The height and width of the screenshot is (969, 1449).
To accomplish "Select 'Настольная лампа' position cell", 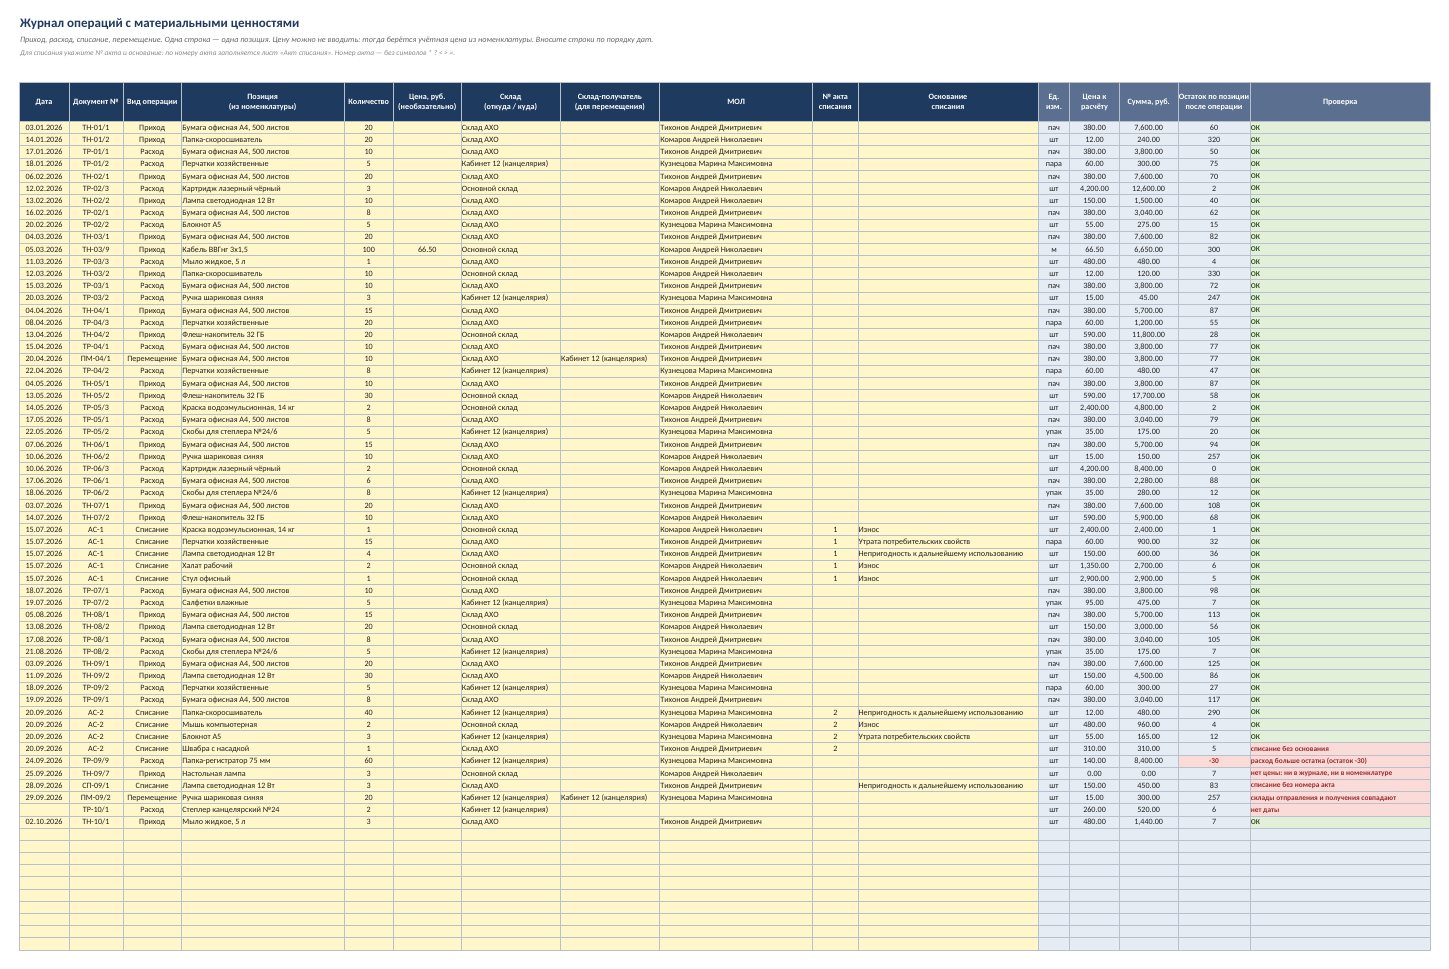I will click(263, 773).
